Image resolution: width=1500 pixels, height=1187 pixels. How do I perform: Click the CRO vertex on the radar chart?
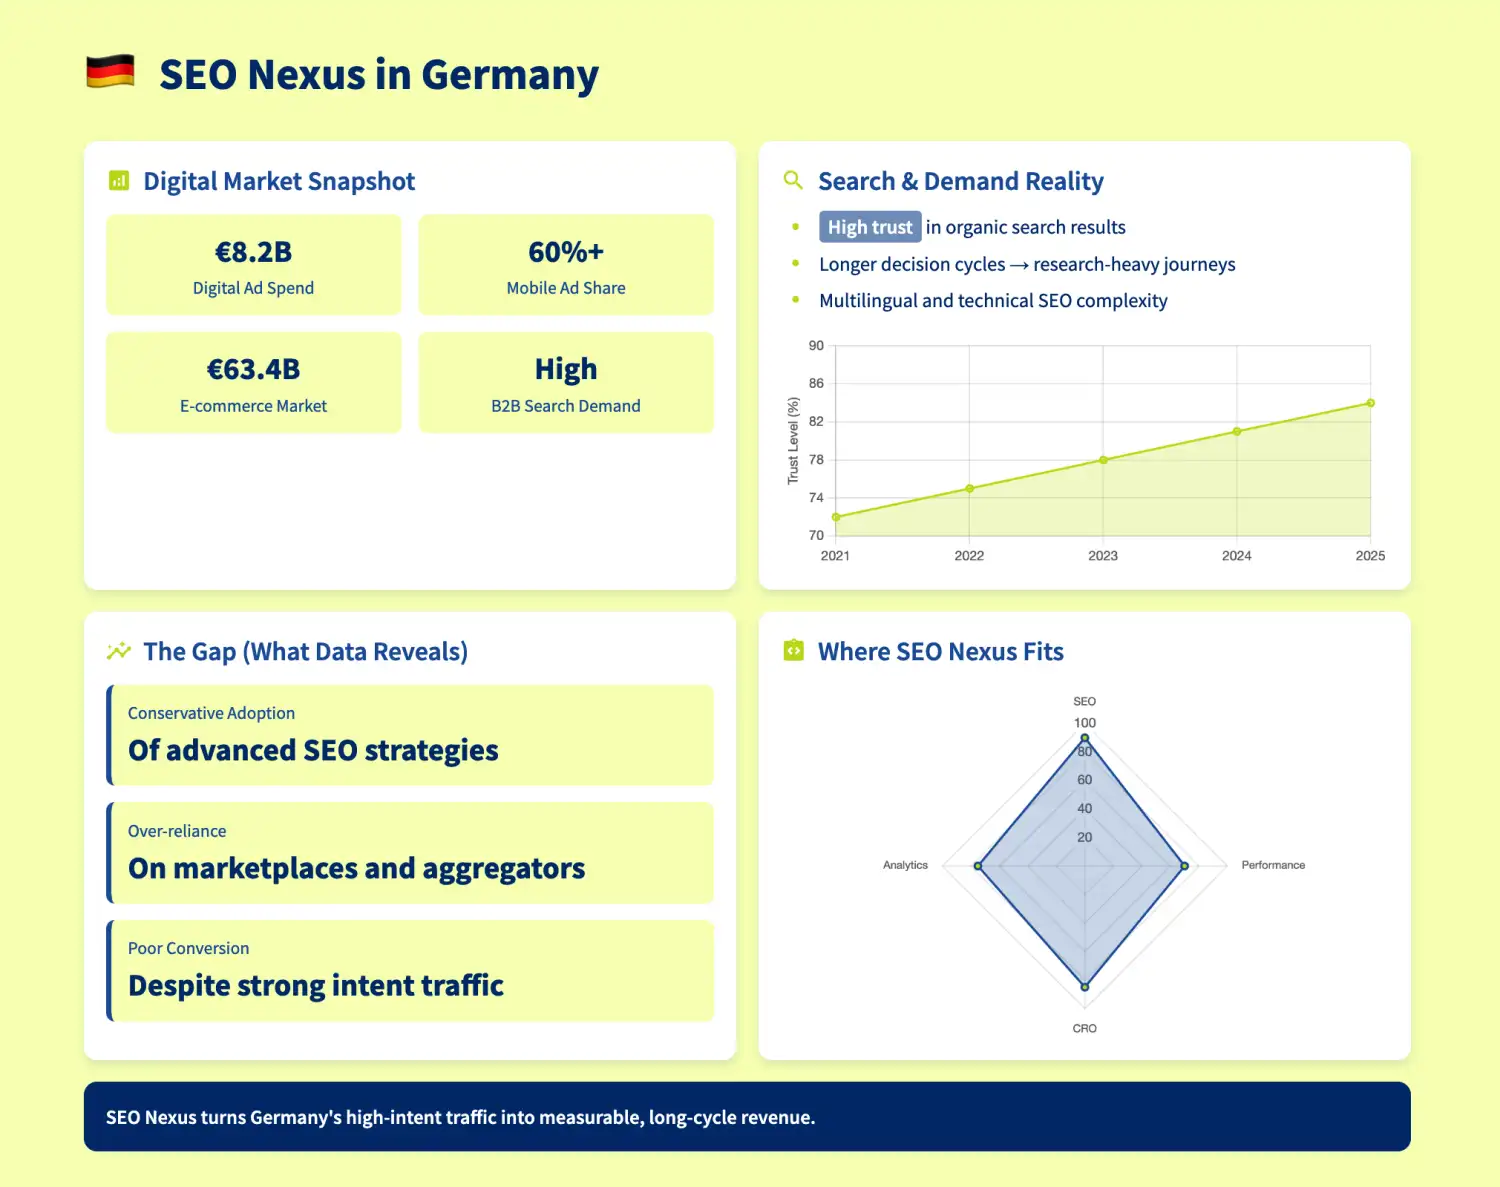1084,985
